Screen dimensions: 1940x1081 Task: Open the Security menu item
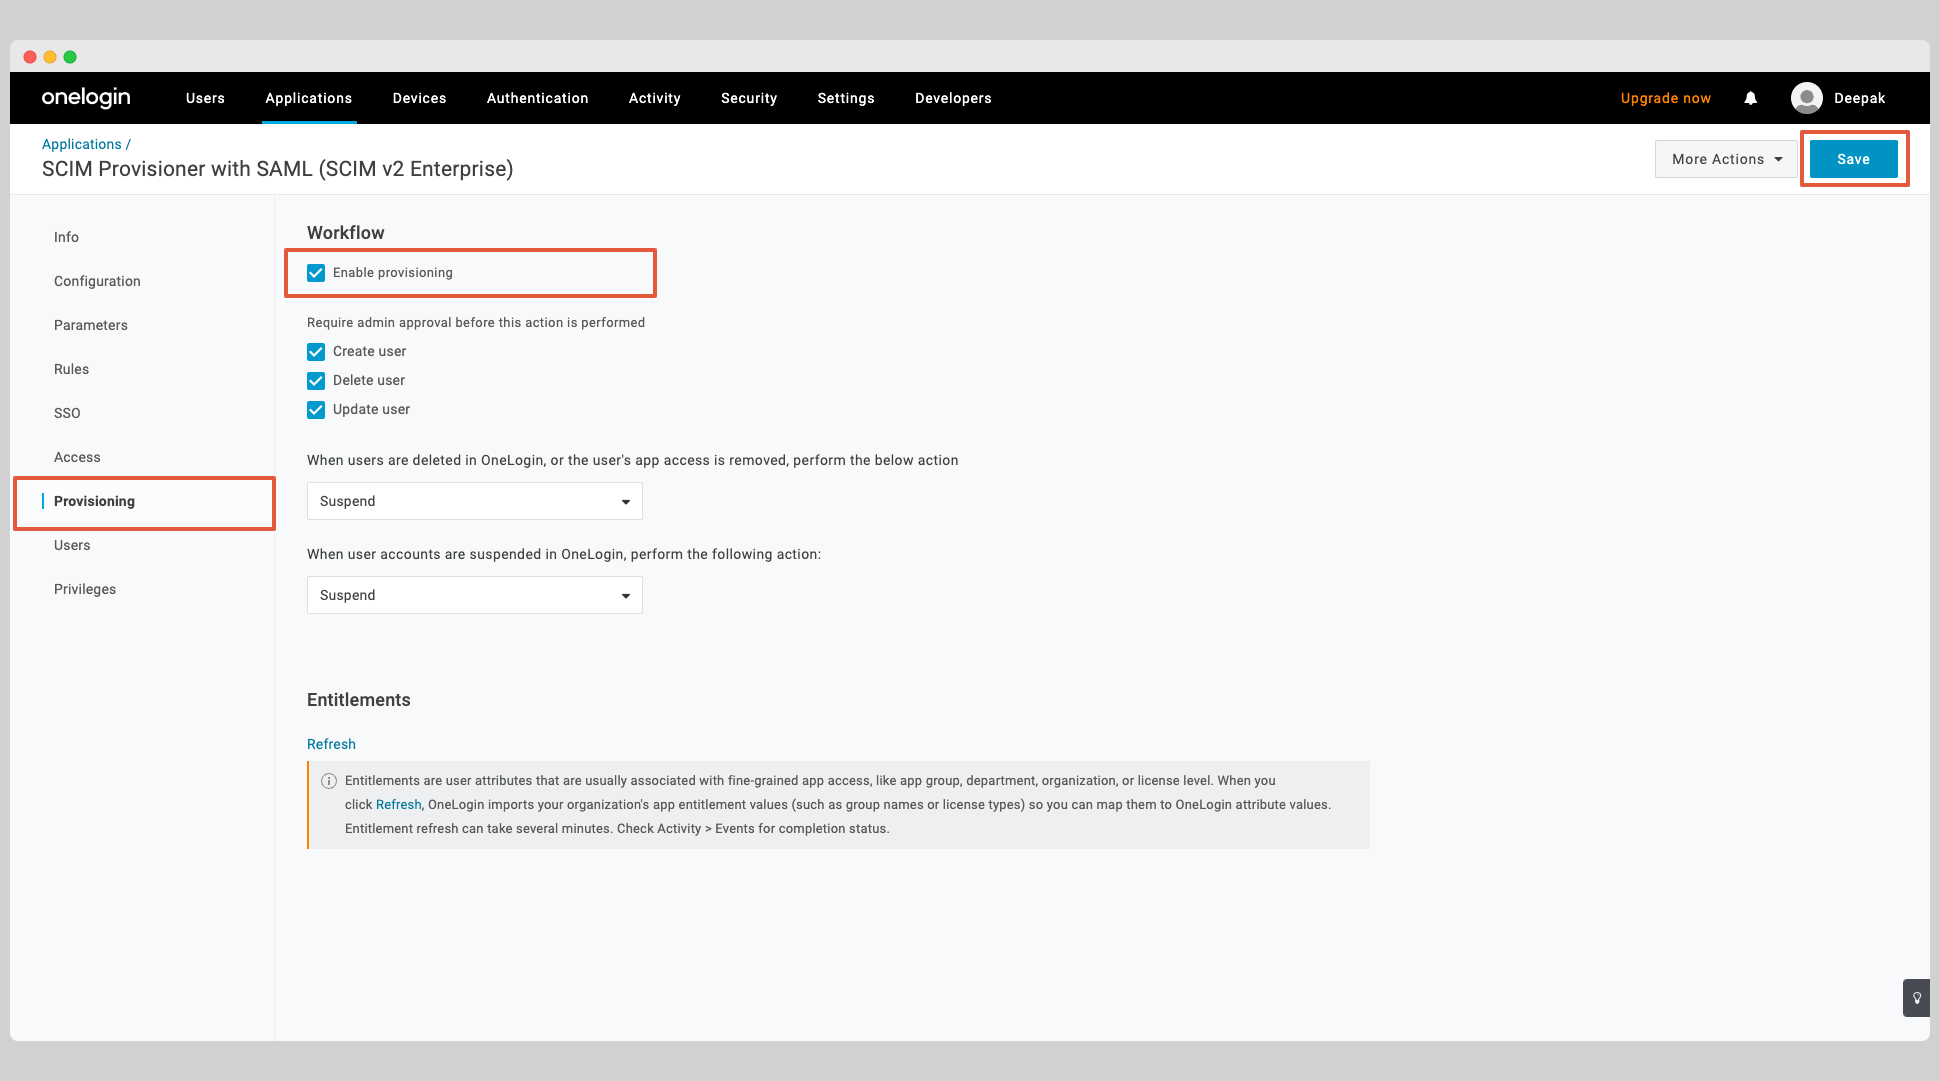pos(748,98)
